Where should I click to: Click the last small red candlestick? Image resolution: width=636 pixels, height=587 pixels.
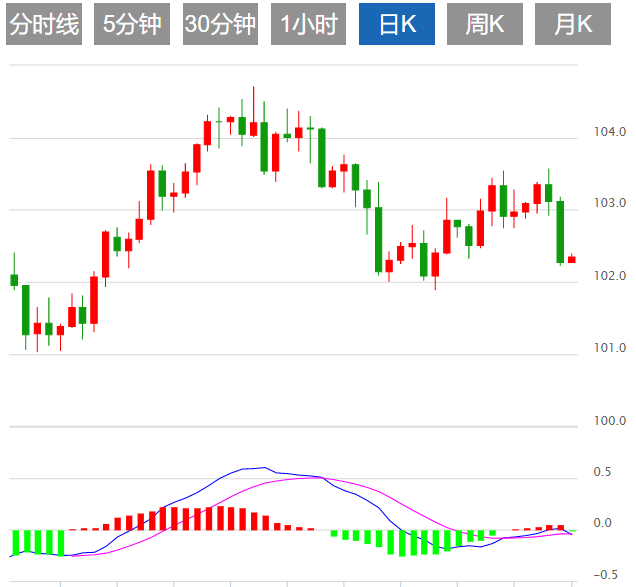click(x=572, y=259)
